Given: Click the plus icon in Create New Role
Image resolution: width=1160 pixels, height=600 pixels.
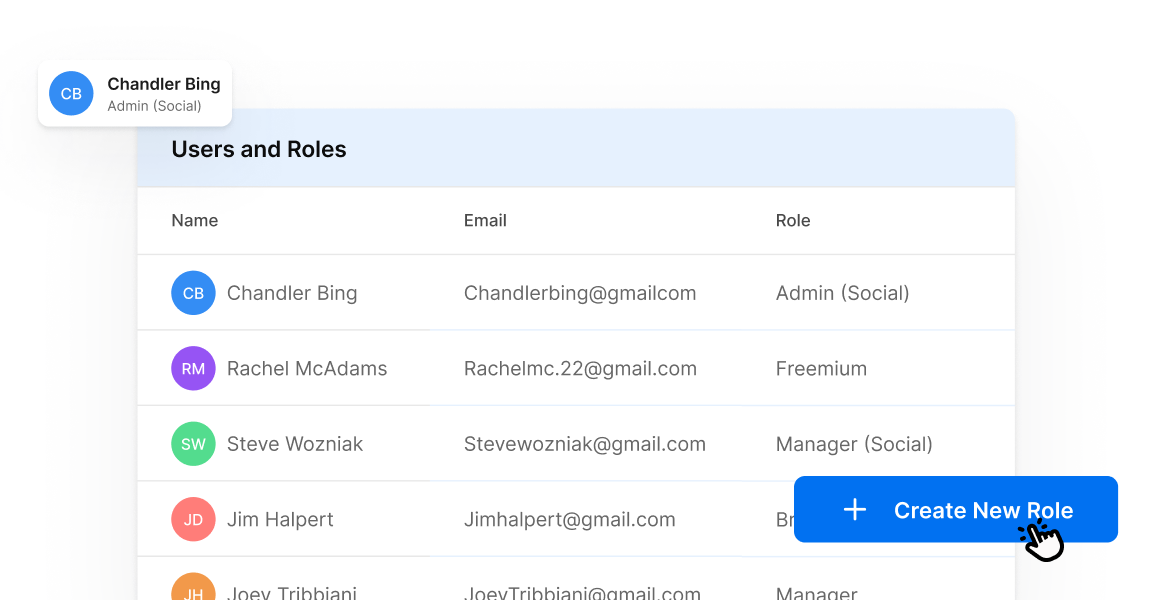Looking at the screenshot, I should click(854, 510).
